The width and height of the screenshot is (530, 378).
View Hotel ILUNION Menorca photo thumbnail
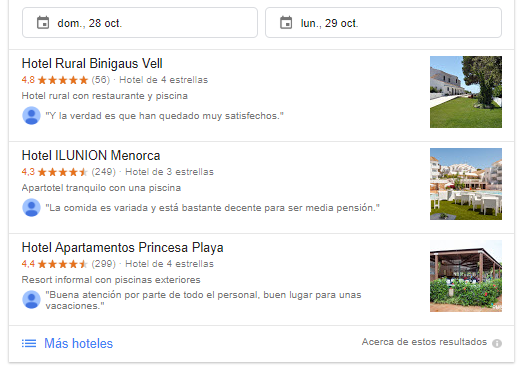[x=466, y=184]
